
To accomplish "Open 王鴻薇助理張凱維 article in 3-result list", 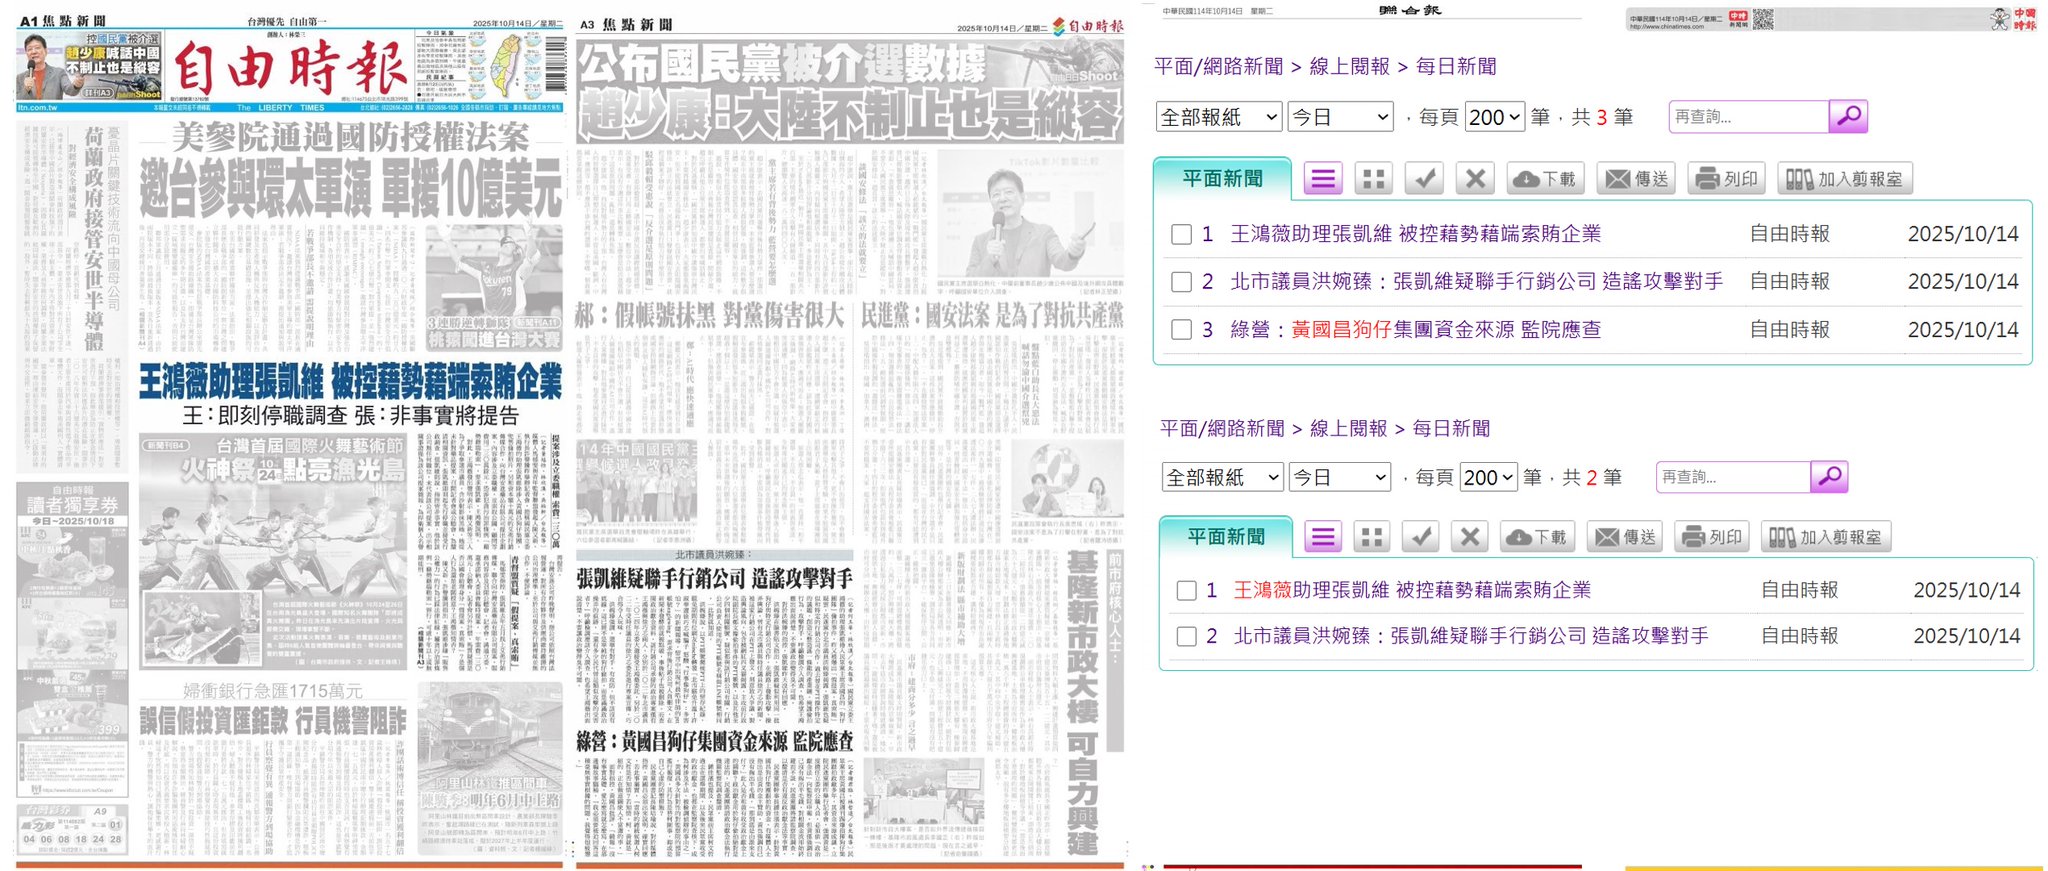I will (x=1415, y=234).
